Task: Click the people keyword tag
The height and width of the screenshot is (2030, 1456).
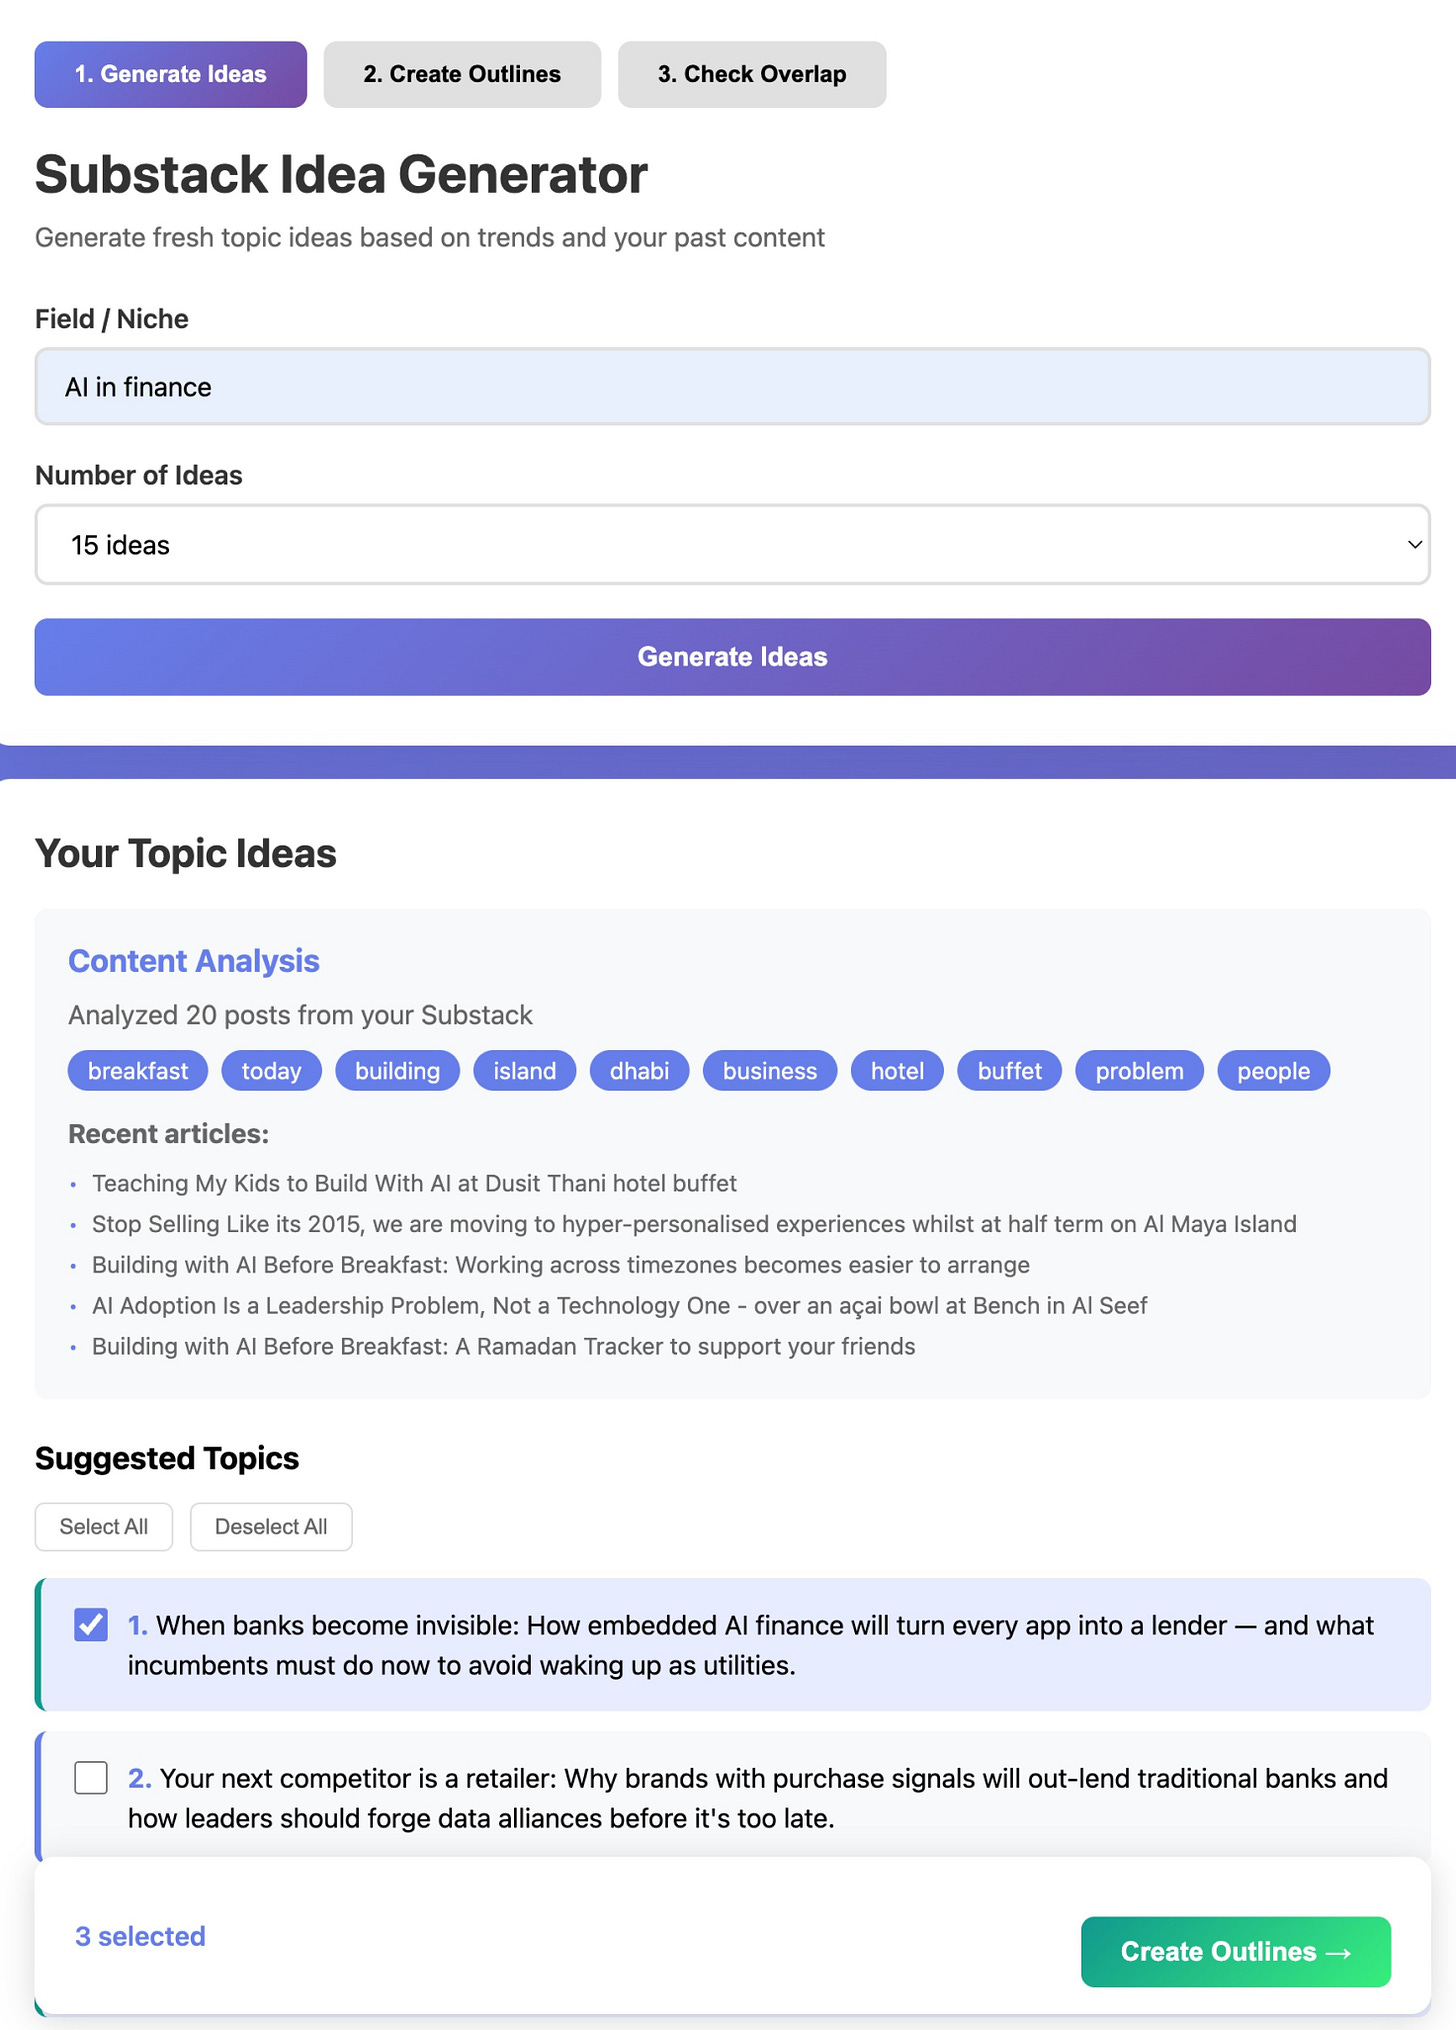Action: [1273, 1071]
